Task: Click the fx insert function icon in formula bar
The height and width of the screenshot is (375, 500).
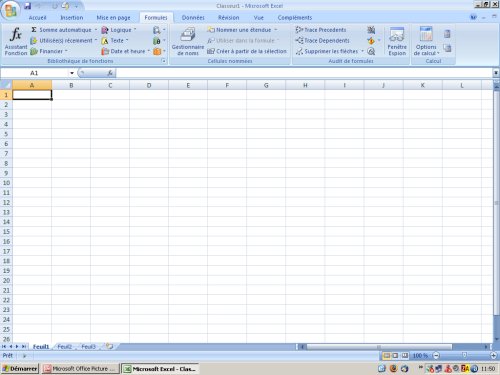Action: [x=110, y=73]
